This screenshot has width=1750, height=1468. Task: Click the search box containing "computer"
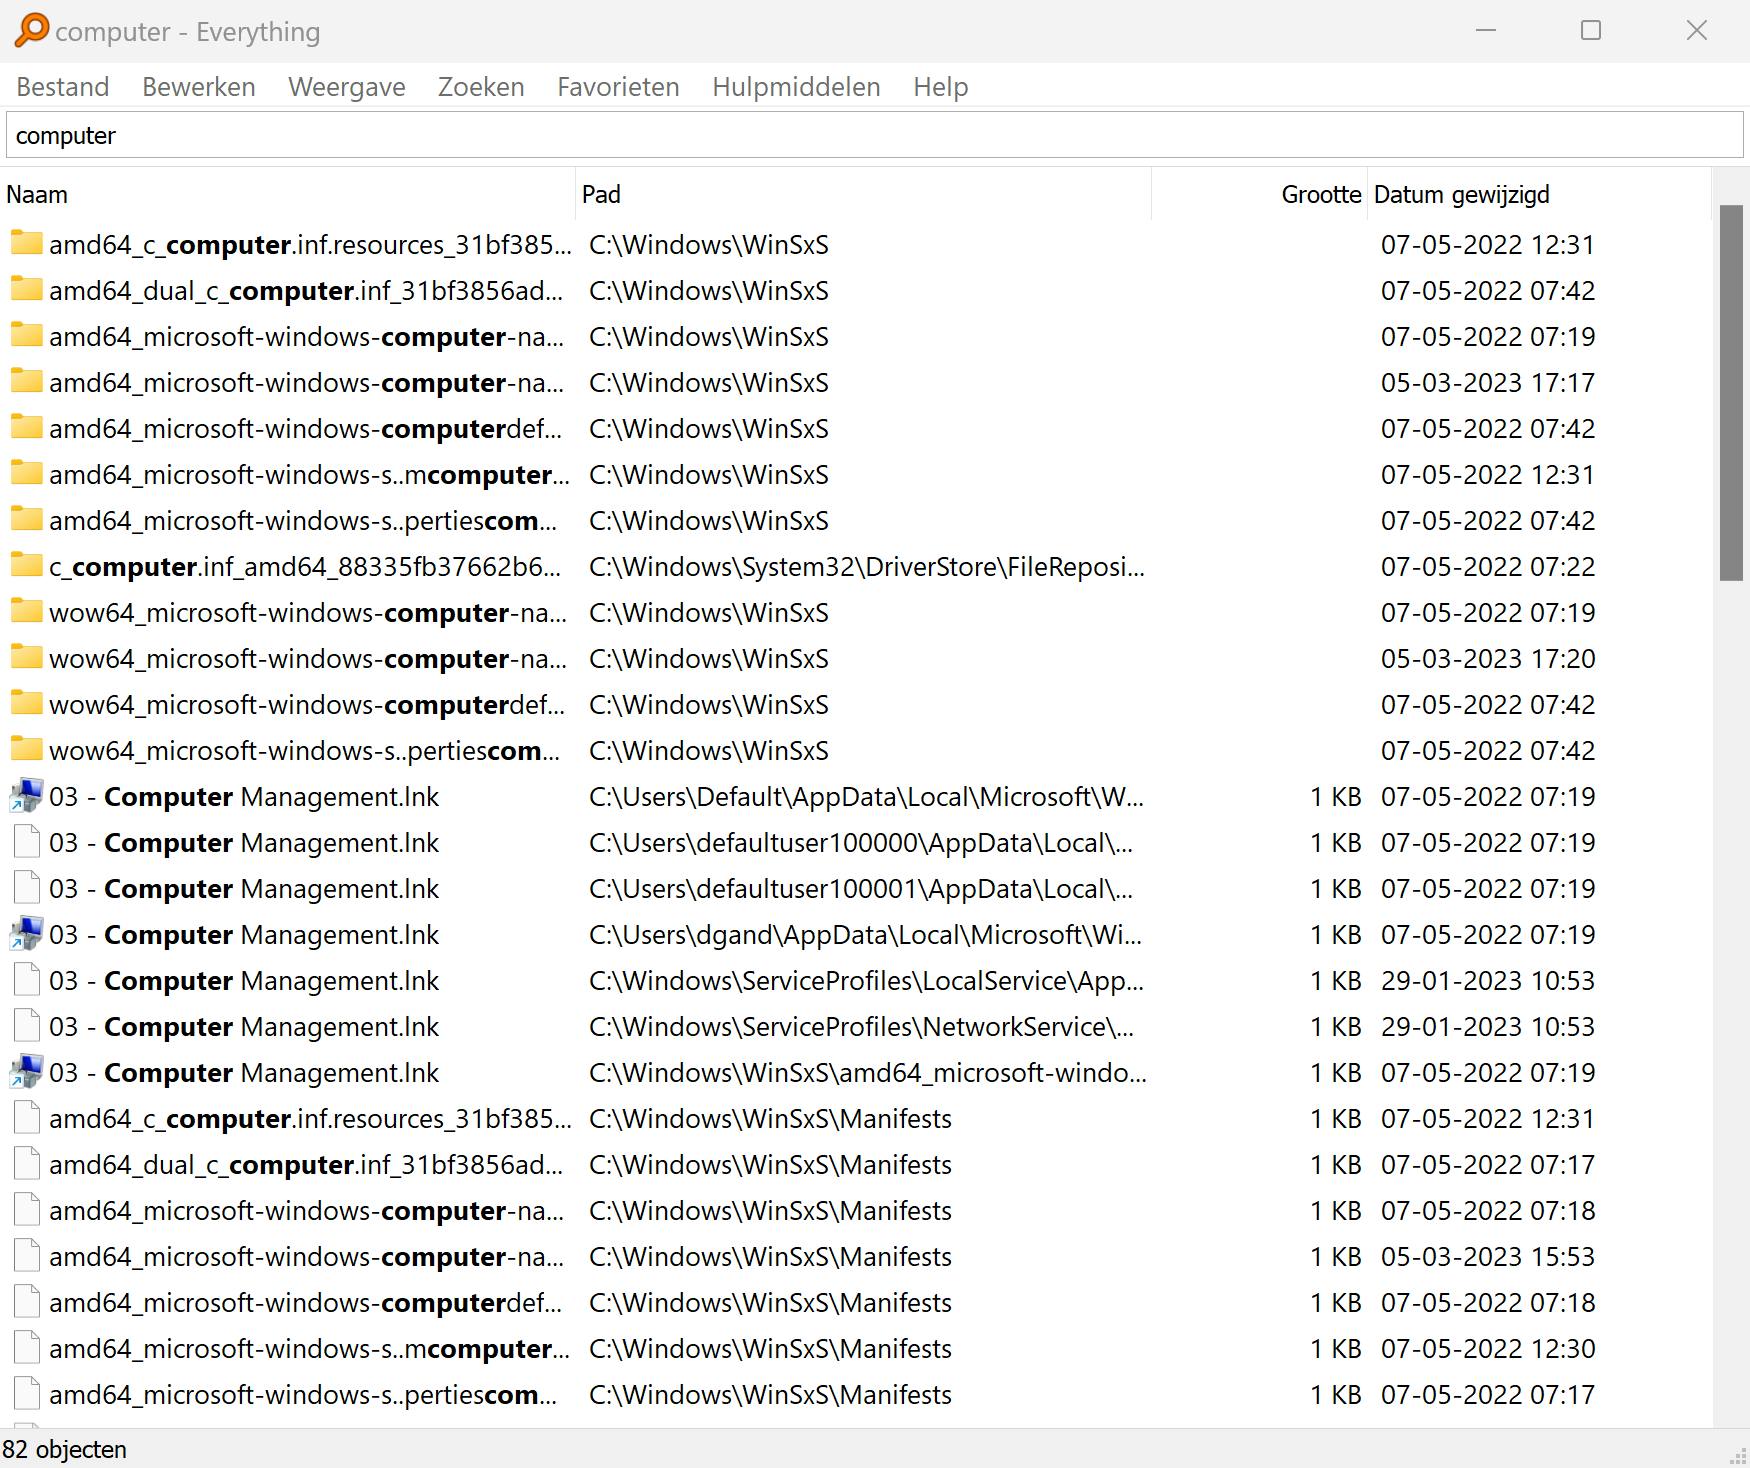coord(875,135)
